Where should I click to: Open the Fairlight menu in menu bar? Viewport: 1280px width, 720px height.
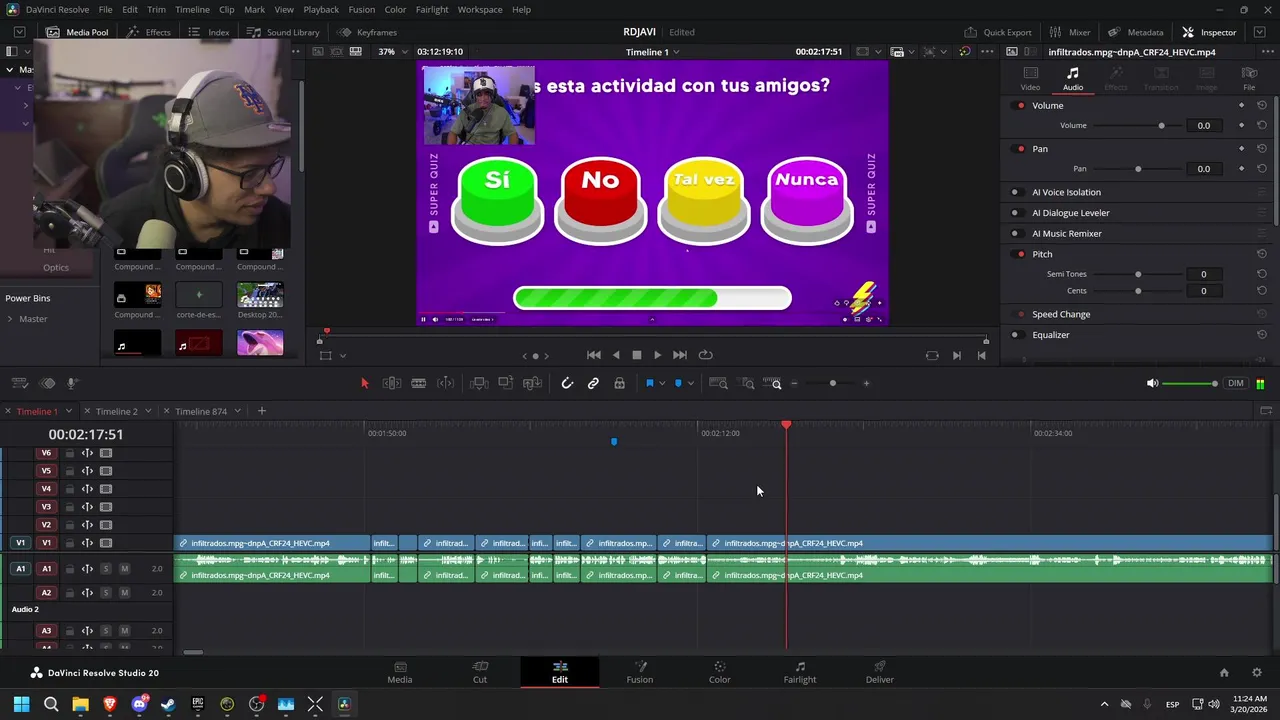tap(432, 9)
